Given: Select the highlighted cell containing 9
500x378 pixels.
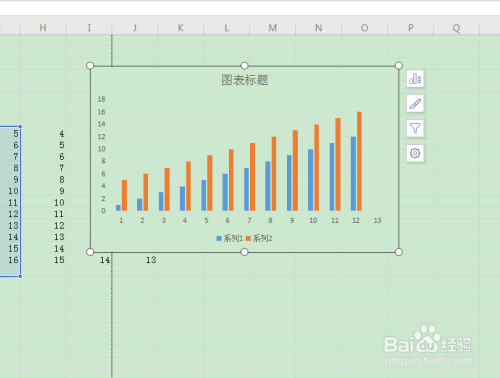Looking at the screenshot, I should 10,180.
